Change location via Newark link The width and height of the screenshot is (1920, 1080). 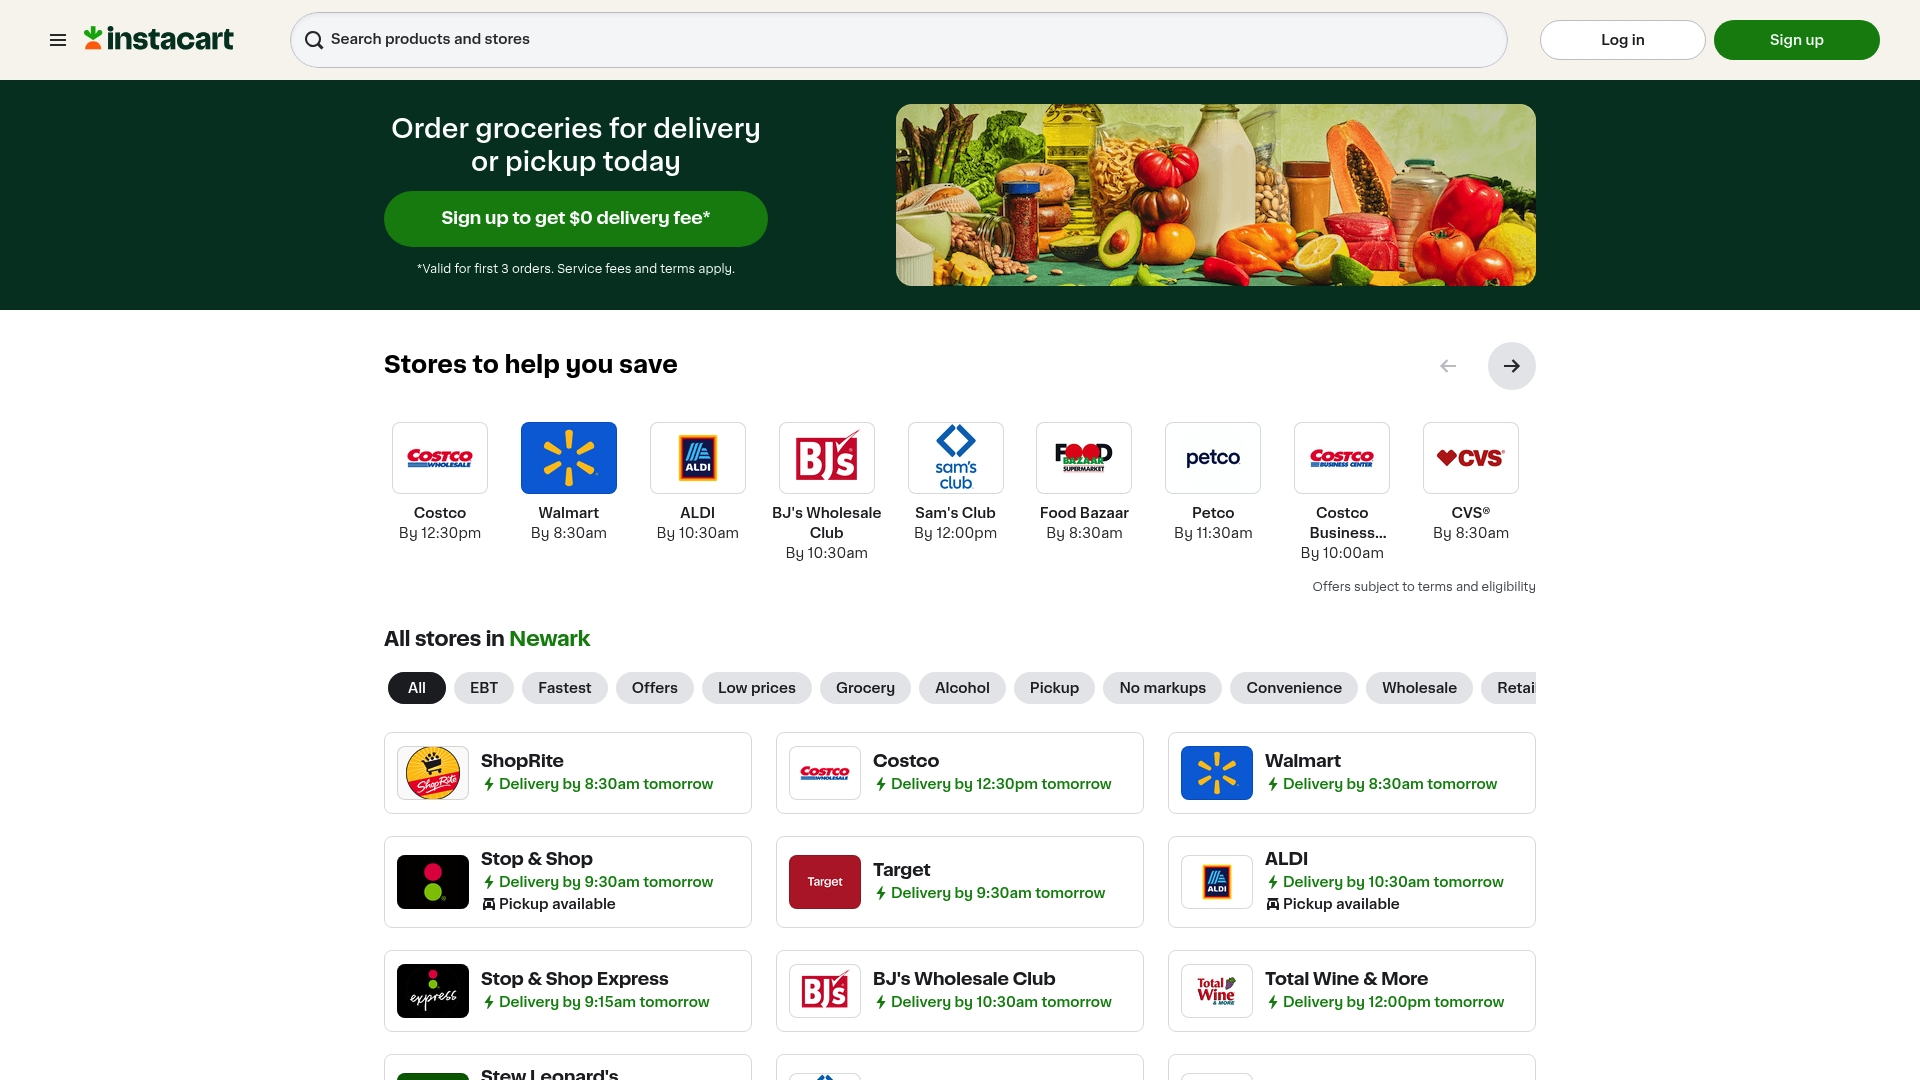549,638
